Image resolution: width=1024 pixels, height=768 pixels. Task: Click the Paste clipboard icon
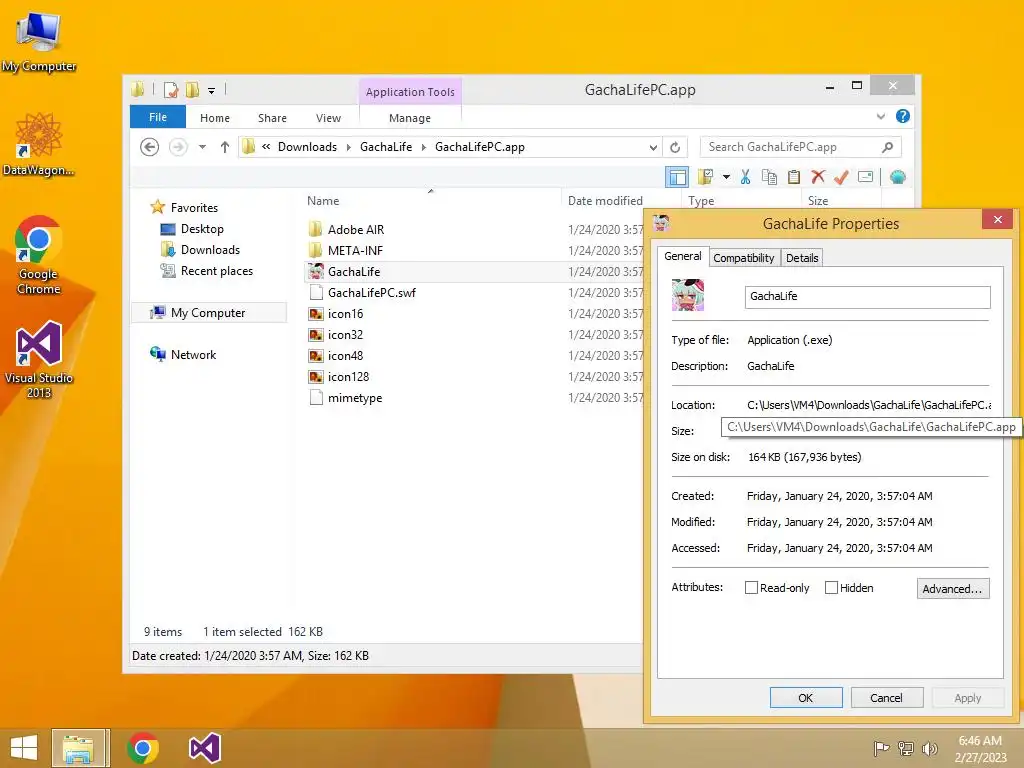[793, 177]
